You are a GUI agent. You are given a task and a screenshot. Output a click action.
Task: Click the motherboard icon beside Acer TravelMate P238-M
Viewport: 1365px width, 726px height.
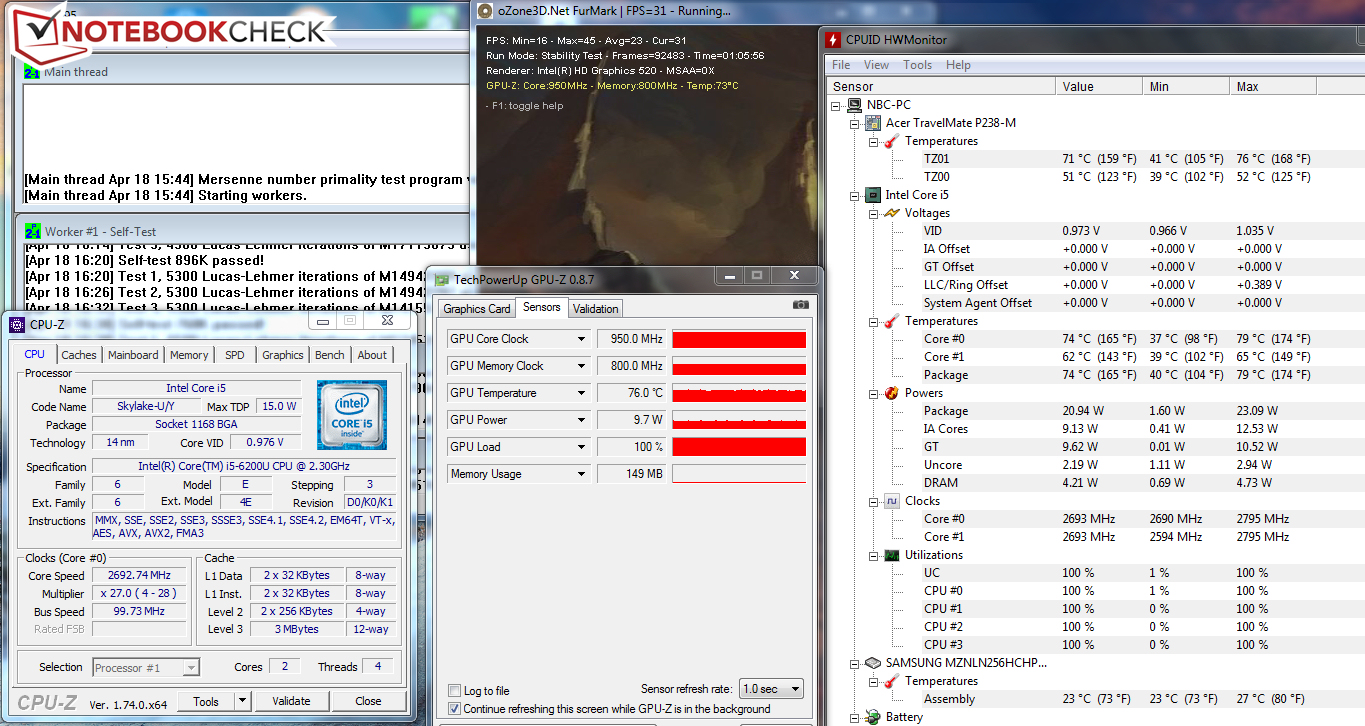pyautogui.click(x=874, y=123)
